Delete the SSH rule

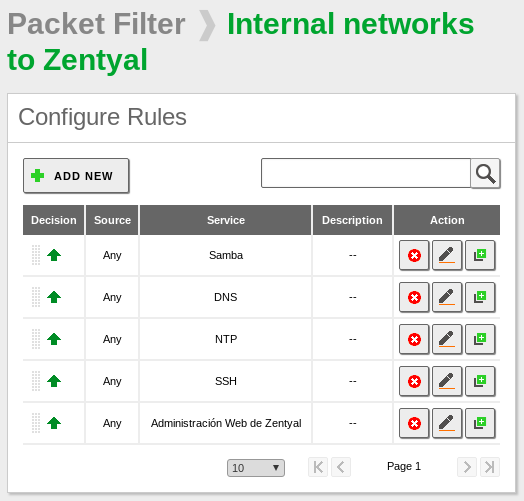tap(414, 381)
